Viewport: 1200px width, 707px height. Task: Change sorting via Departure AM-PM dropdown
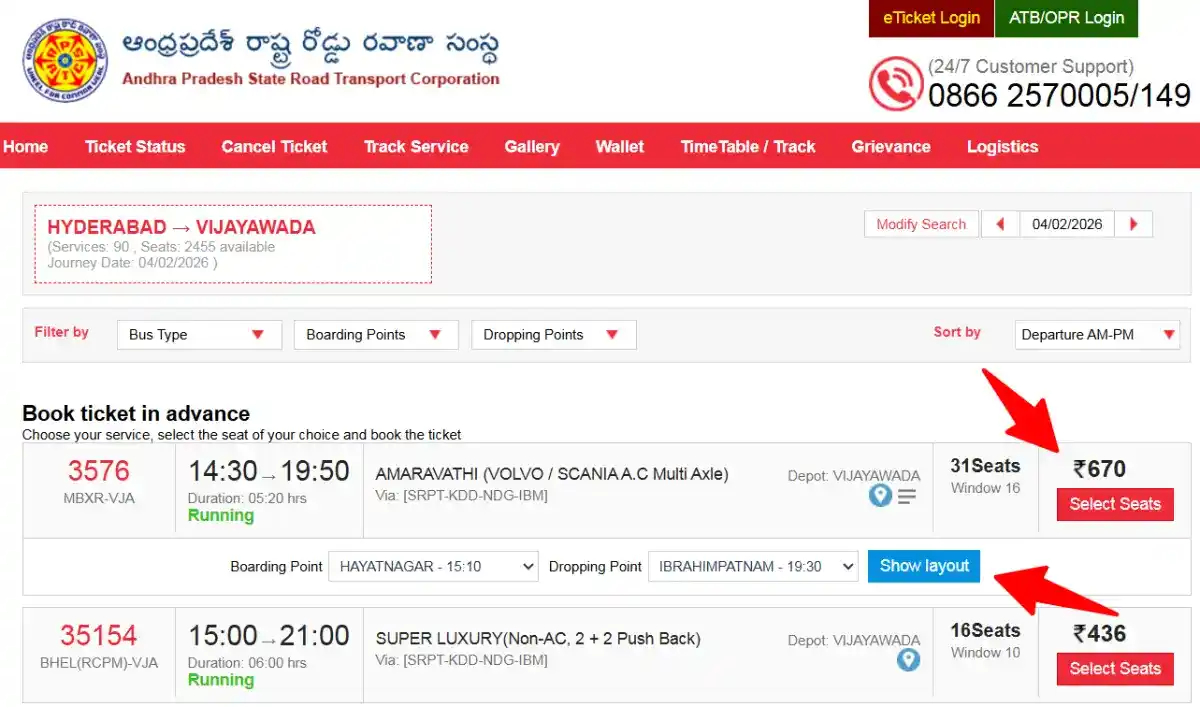pos(1096,335)
